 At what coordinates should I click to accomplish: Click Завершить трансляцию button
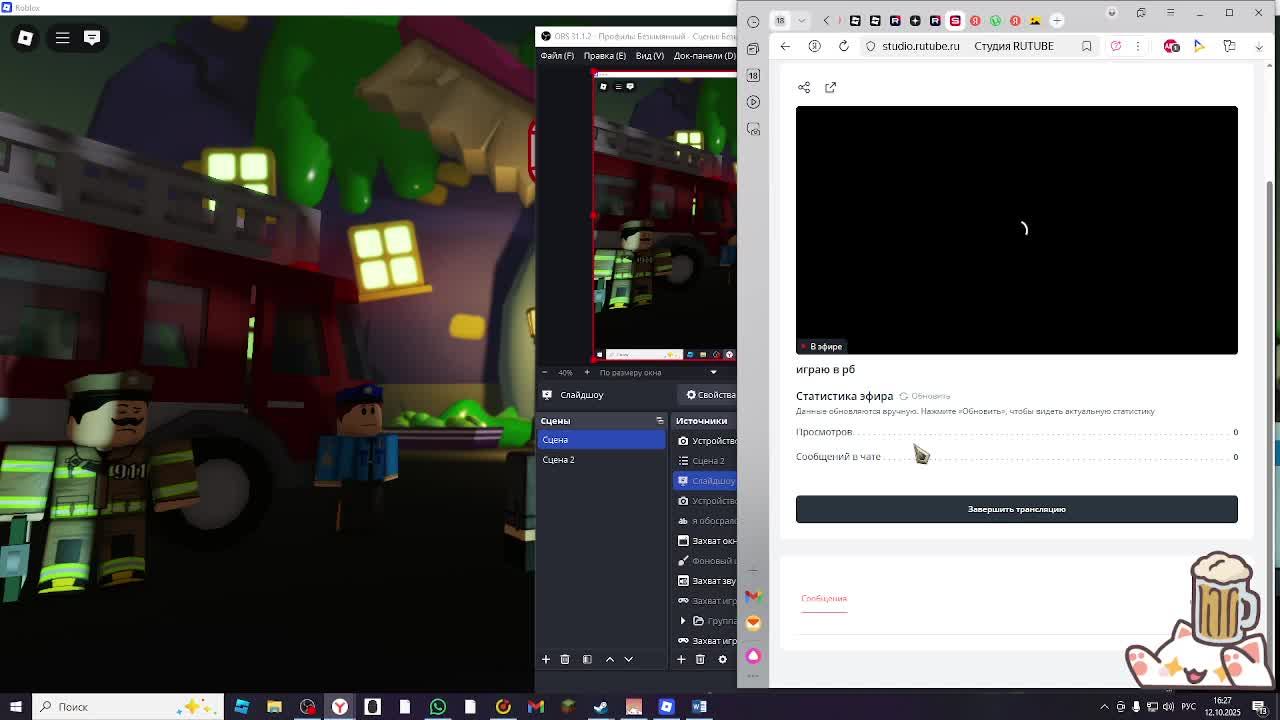[1017, 509]
